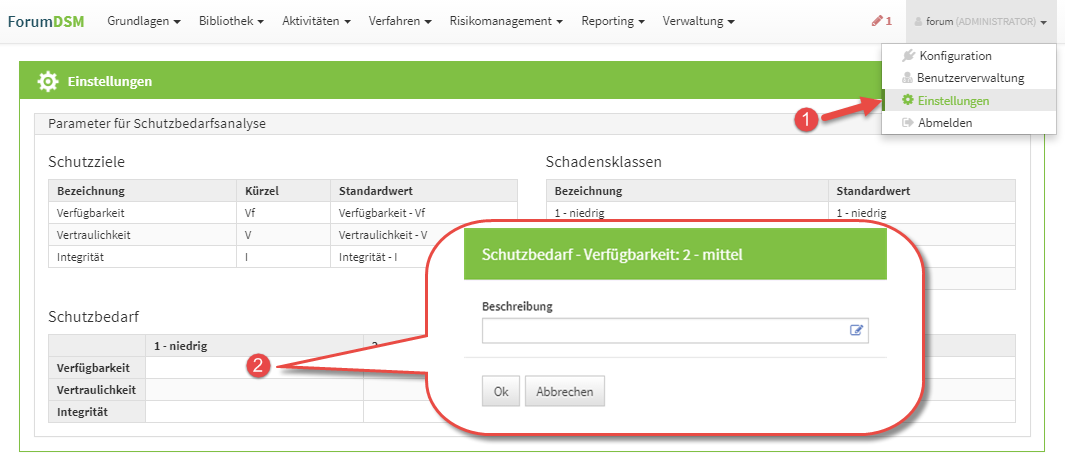Click the Einstellungen header gear icon
The width and height of the screenshot is (1065, 461).
[48, 81]
